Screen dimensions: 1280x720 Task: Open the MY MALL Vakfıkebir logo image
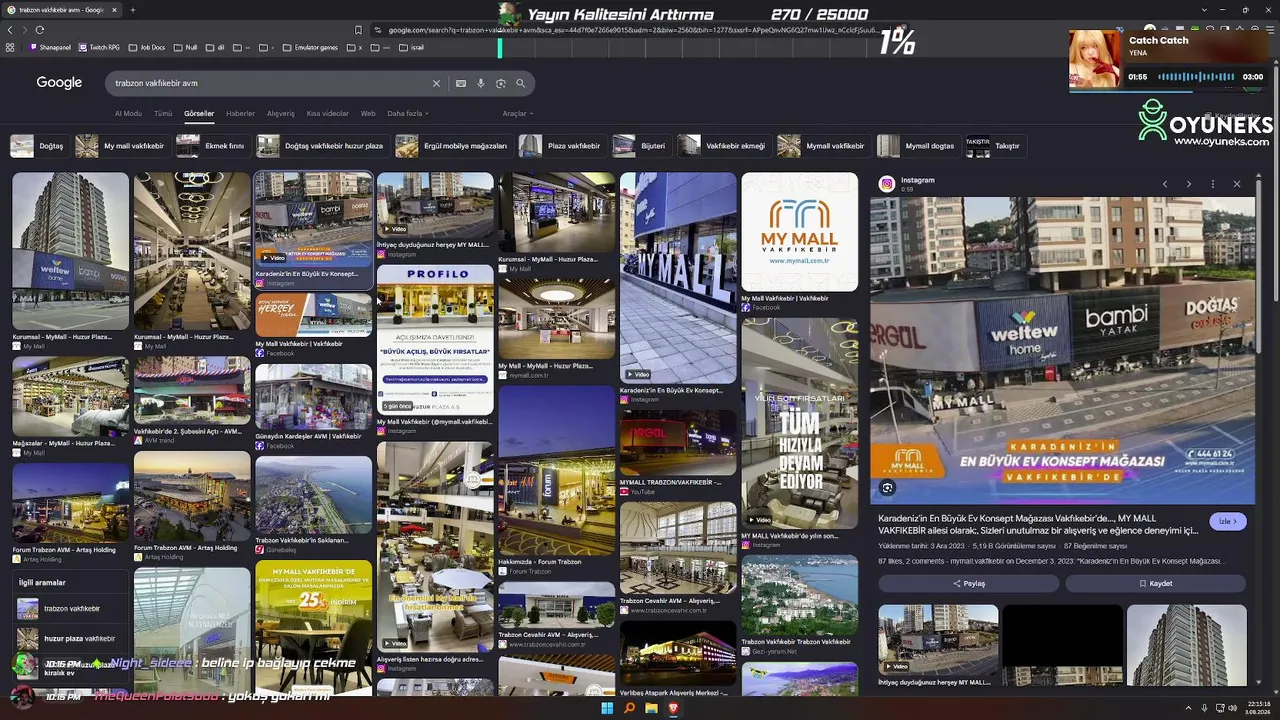coord(799,232)
